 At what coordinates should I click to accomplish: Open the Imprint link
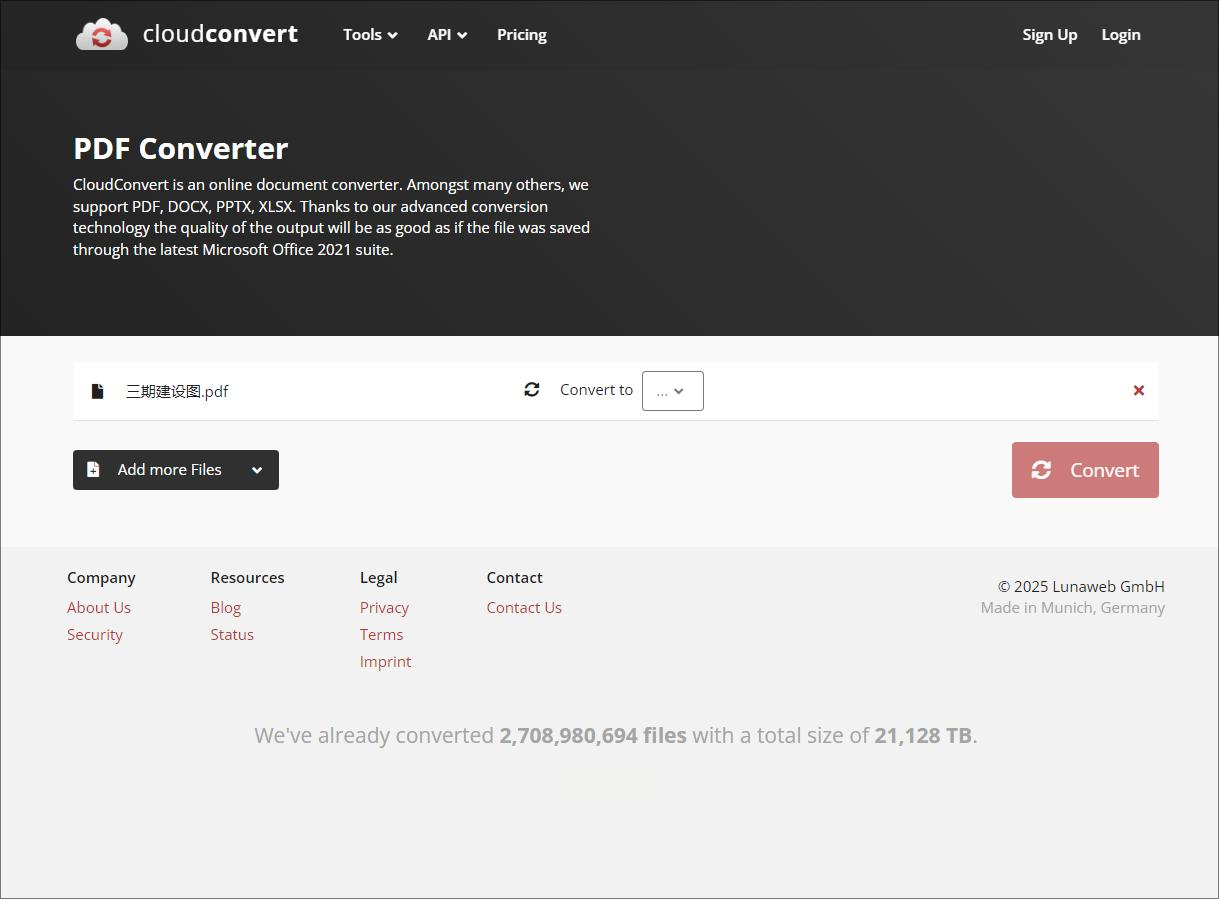pos(385,661)
